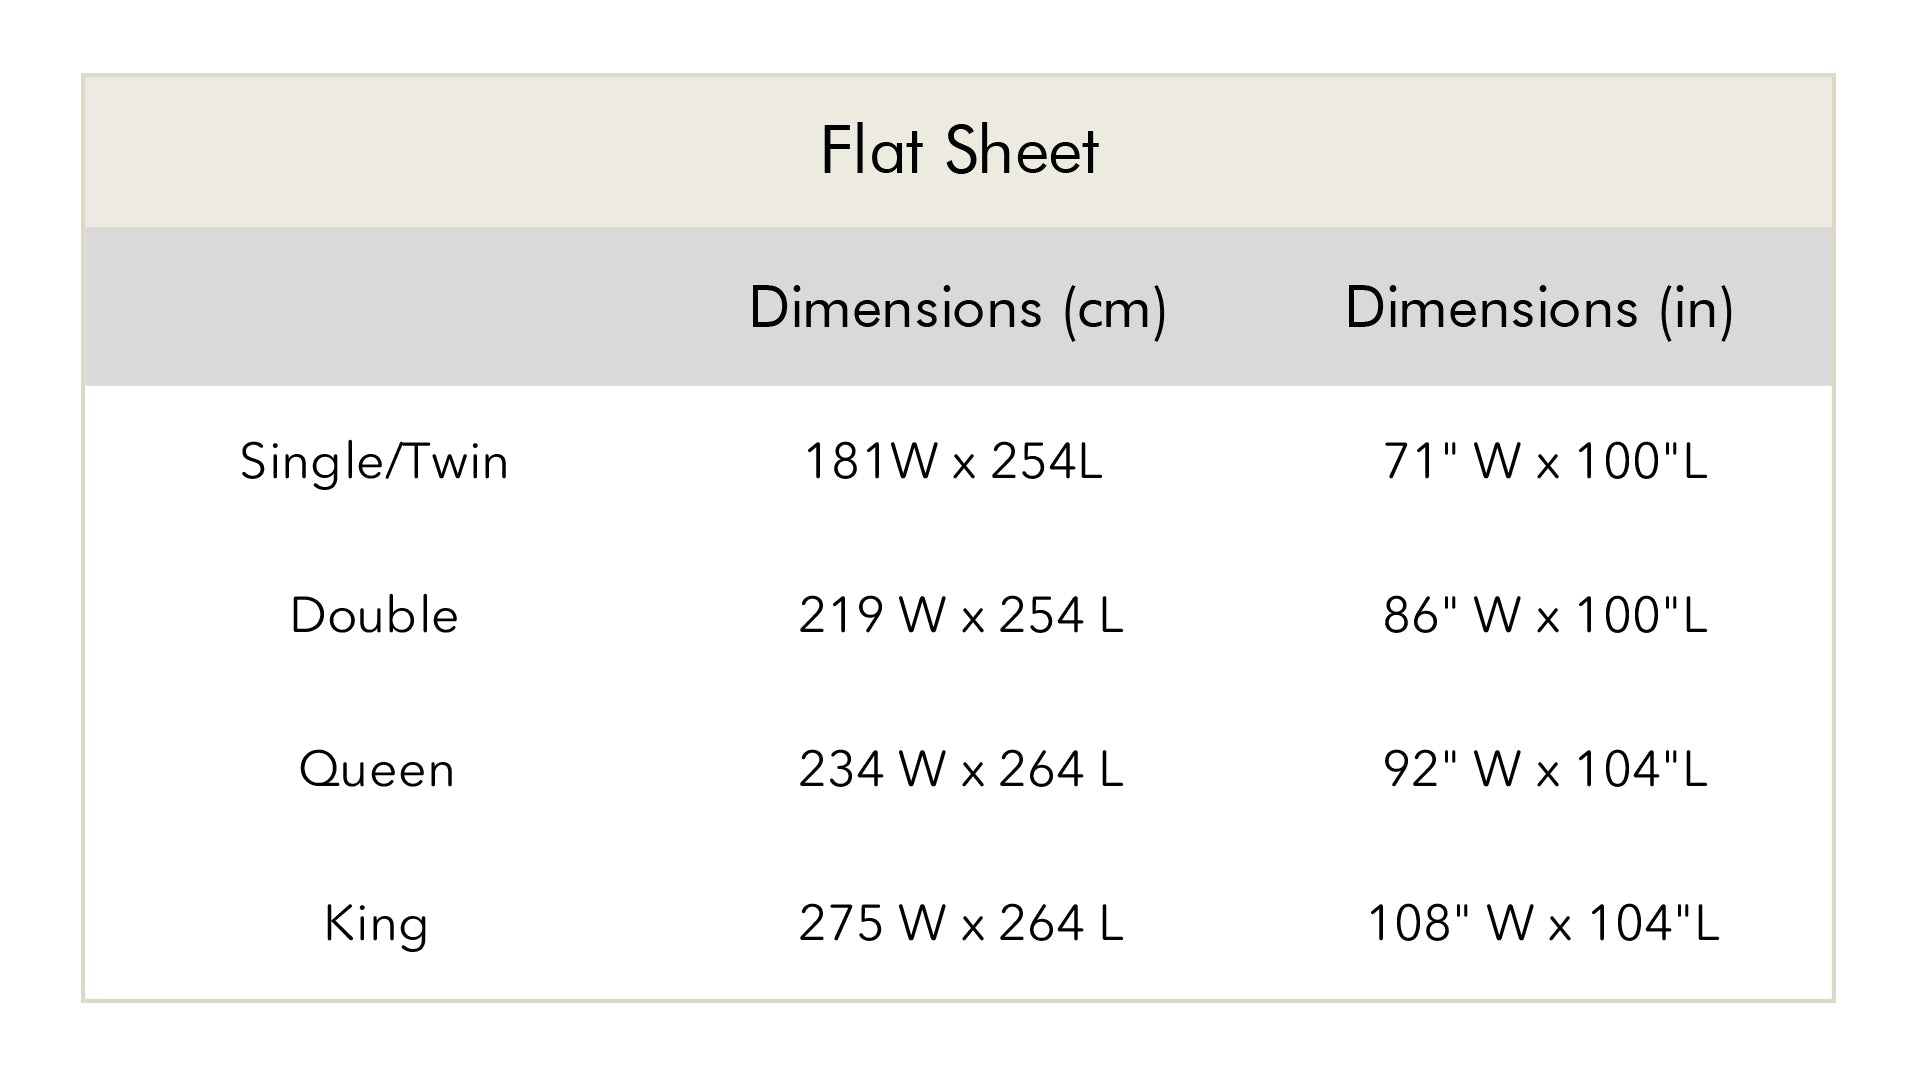The height and width of the screenshot is (1076, 1917).
Task: Select the Double row label
Action: click(374, 615)
